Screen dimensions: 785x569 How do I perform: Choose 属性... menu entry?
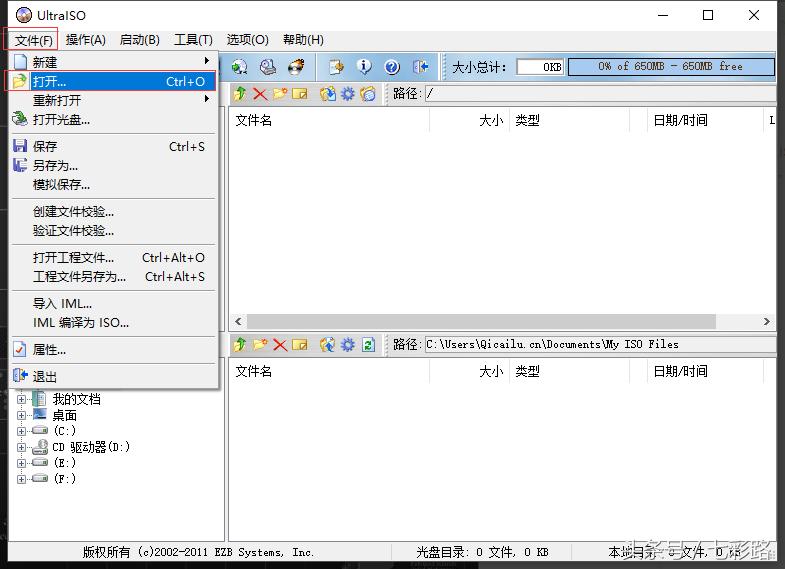(113, 350)
